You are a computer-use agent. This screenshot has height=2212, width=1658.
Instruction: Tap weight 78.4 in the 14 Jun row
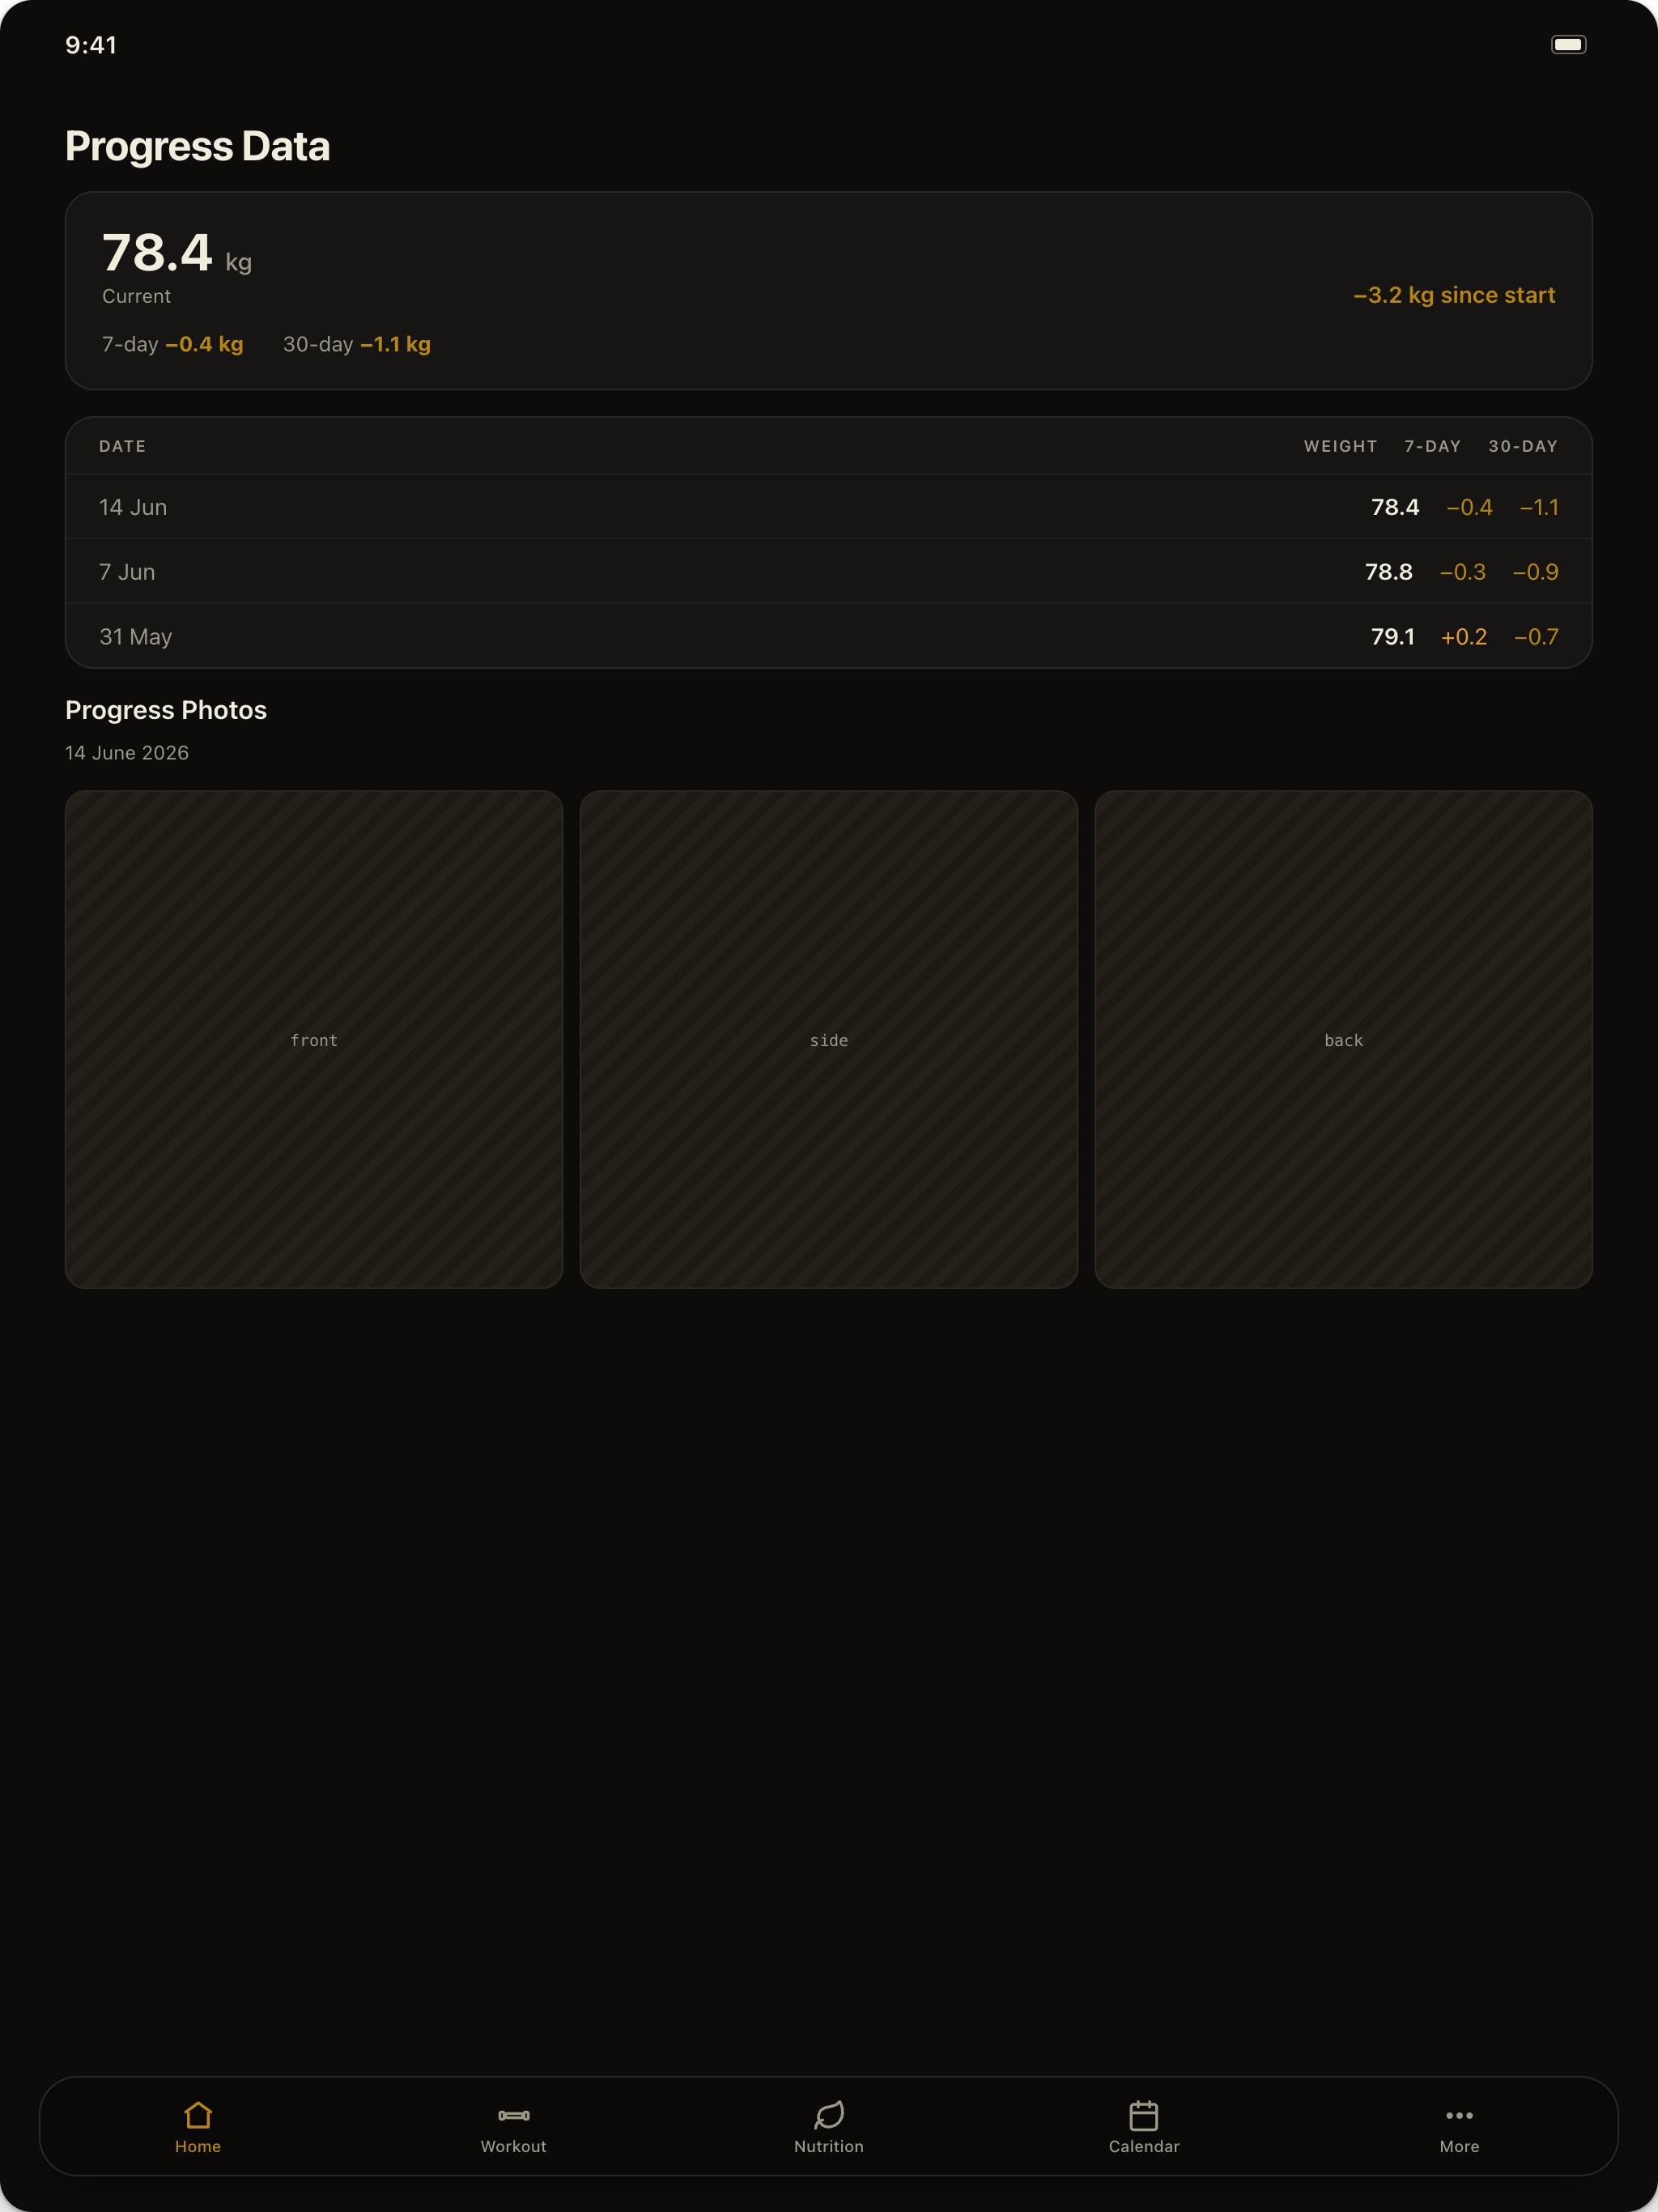[x=1395, y=507]
